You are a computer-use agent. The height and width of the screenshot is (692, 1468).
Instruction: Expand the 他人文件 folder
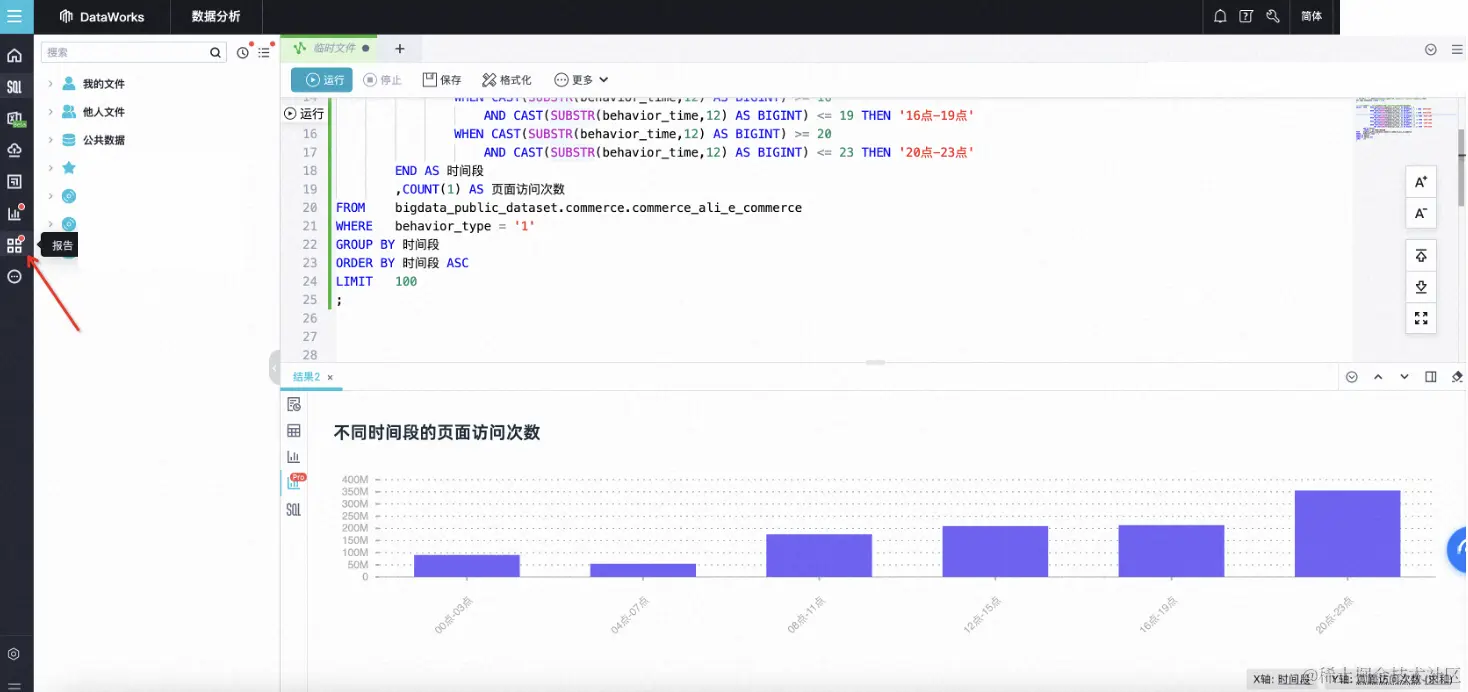point(50,112)
